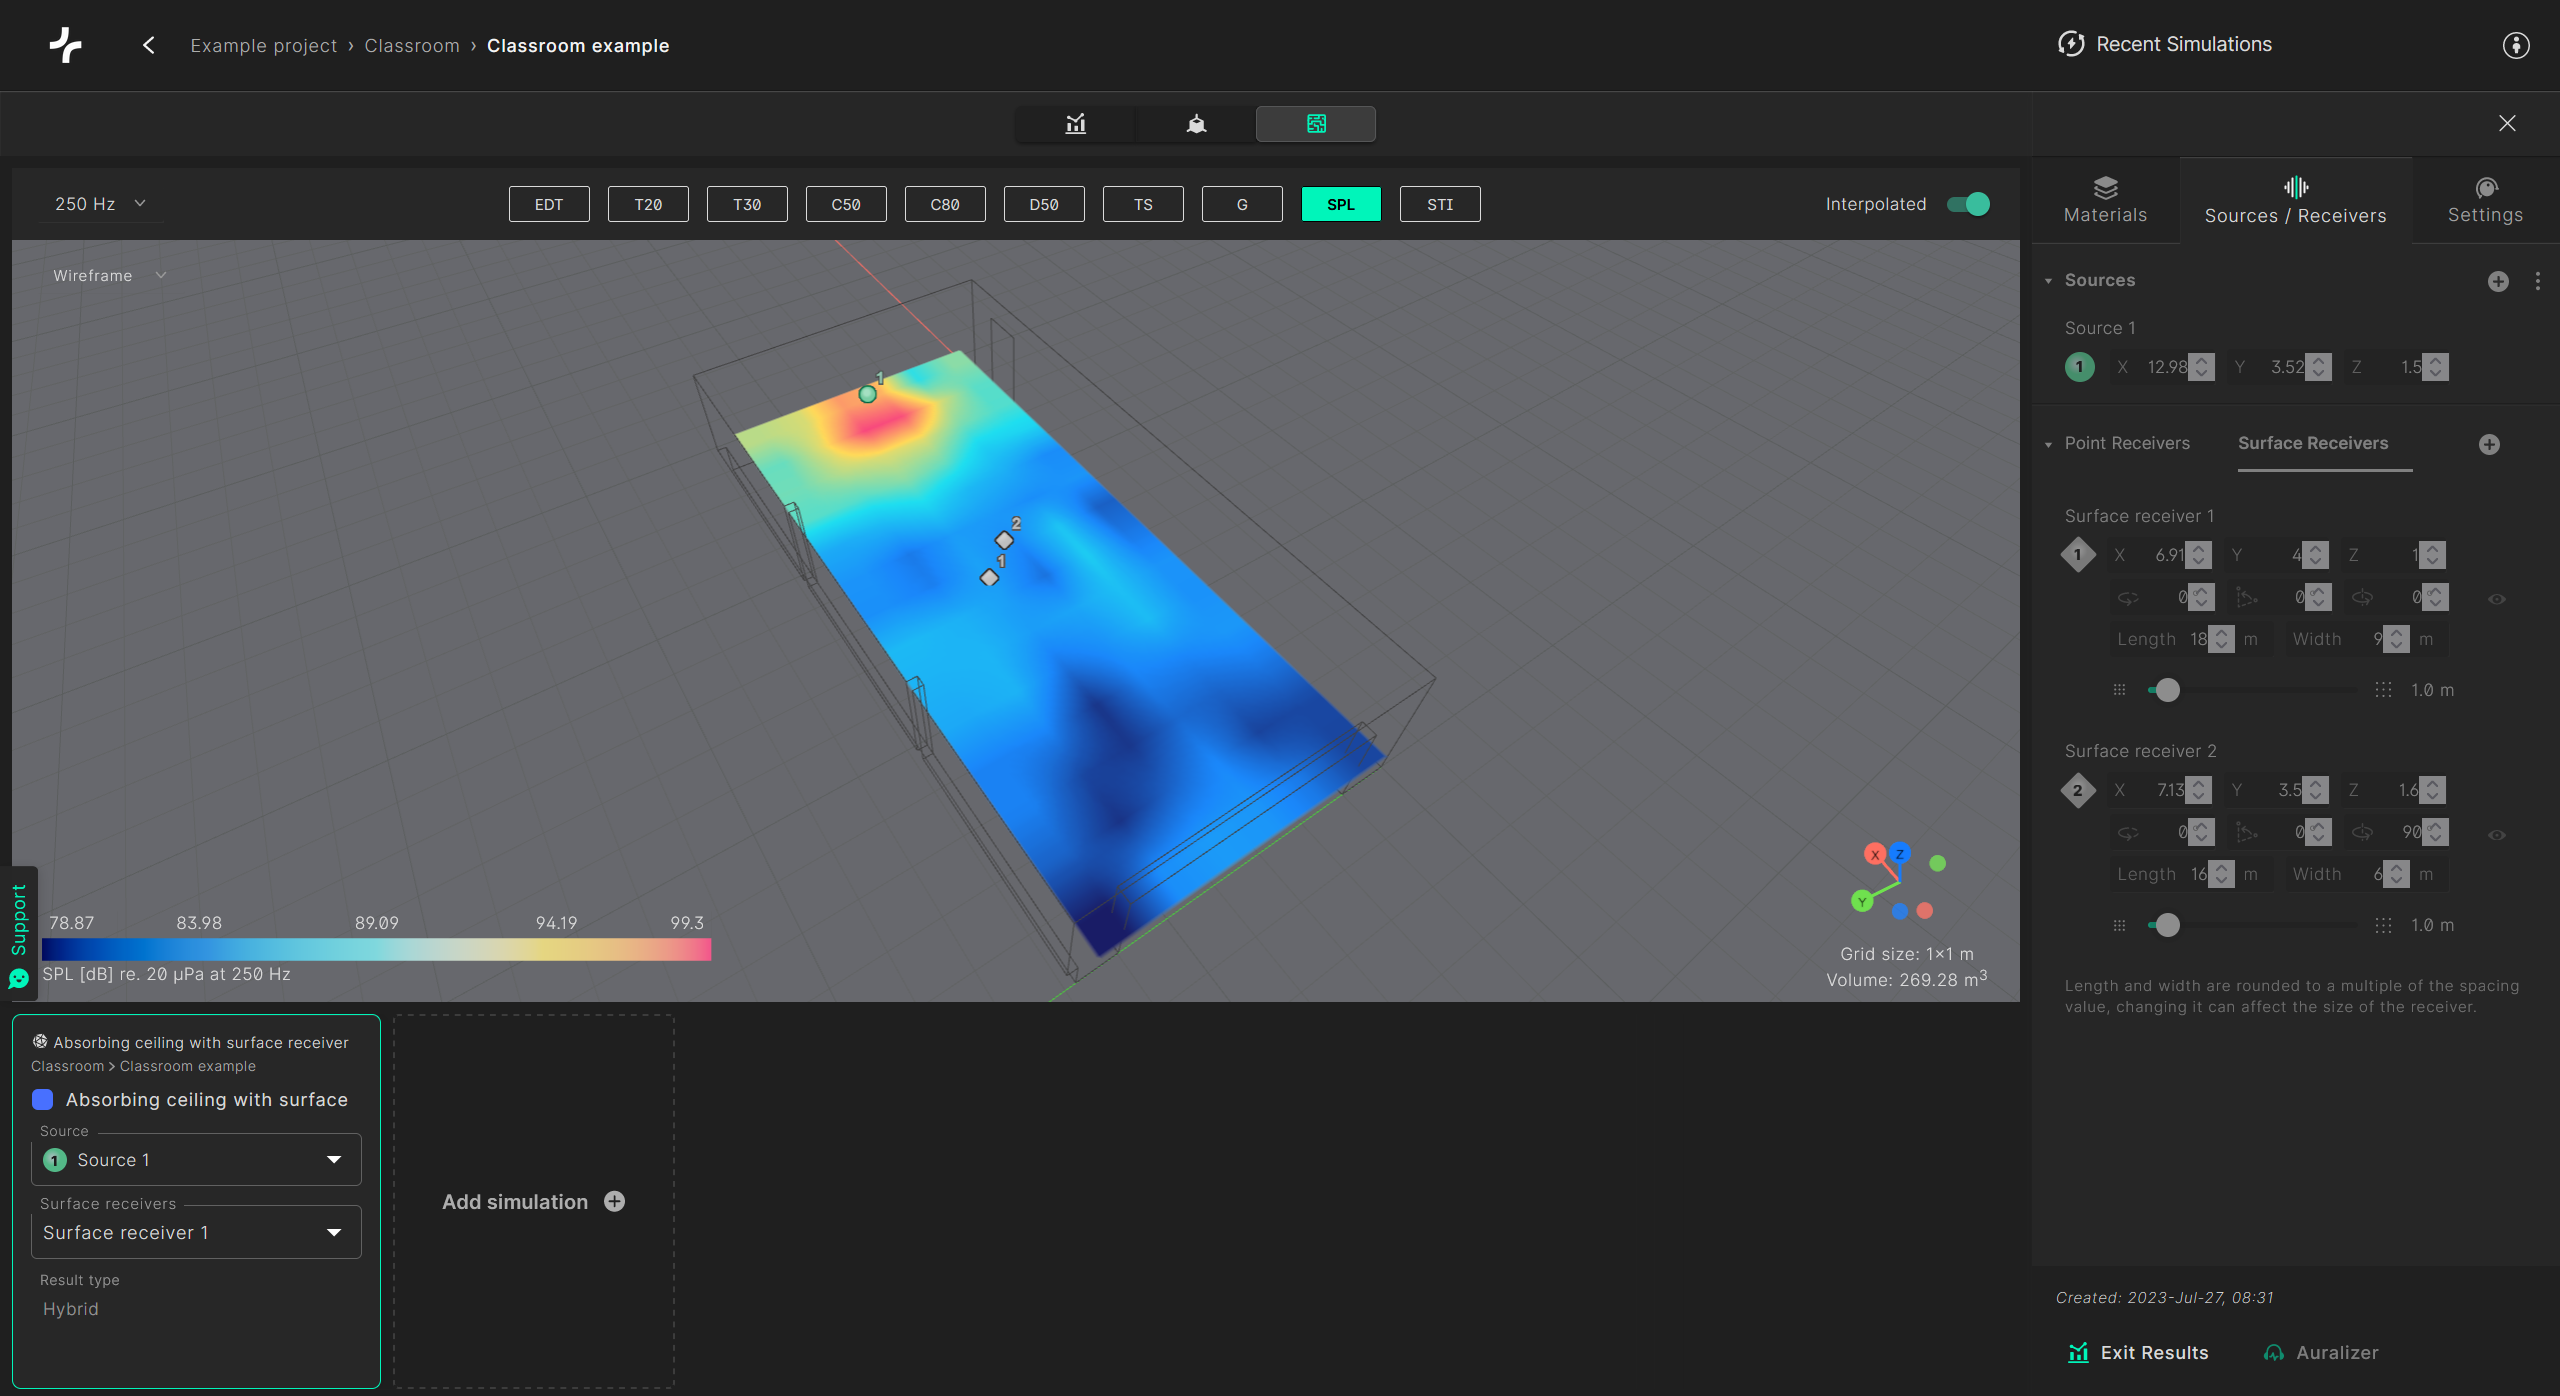The image size is (2560, 1396).
Task: Select the EDT parameter
Action: [549, 204]
